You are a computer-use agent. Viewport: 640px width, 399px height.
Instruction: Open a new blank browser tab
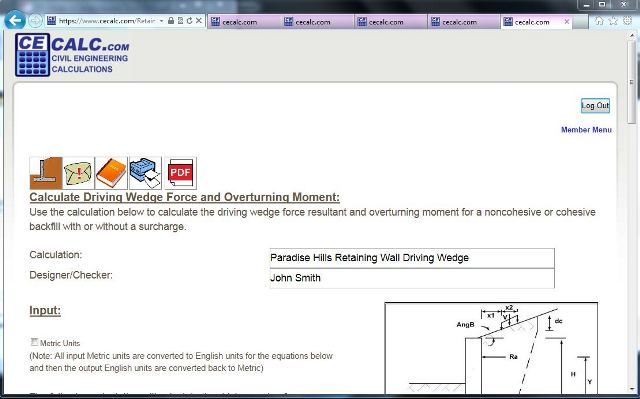pos(580,22)
